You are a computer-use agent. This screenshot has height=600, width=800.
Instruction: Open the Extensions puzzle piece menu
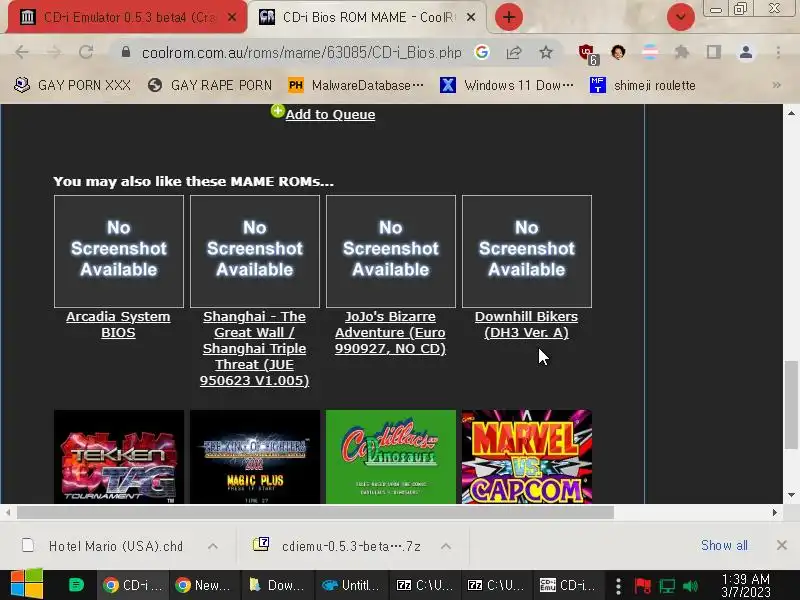[x=682, y=52]
